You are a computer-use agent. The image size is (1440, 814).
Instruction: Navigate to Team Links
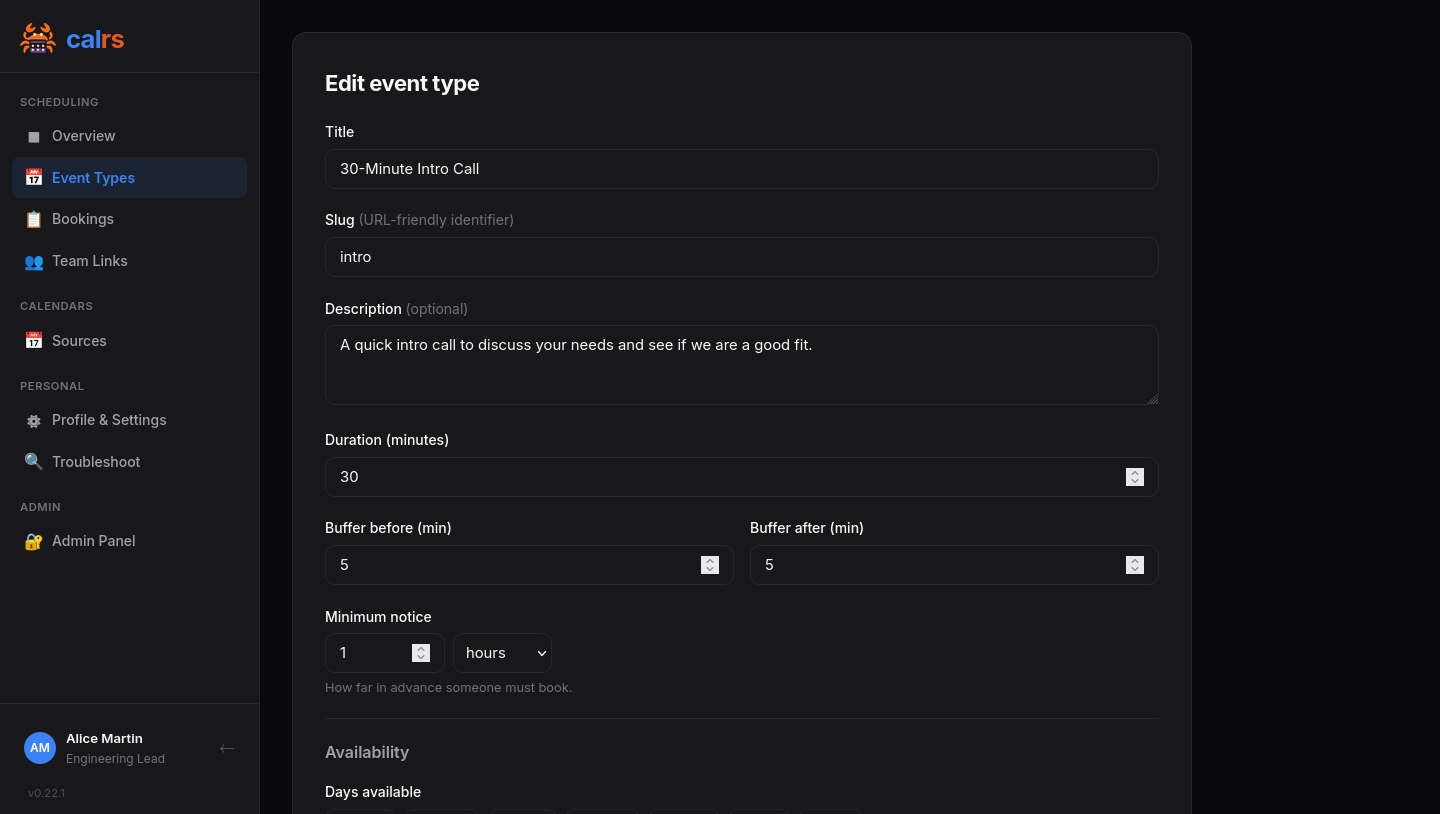pyautogui.click(x=90, y=261)
